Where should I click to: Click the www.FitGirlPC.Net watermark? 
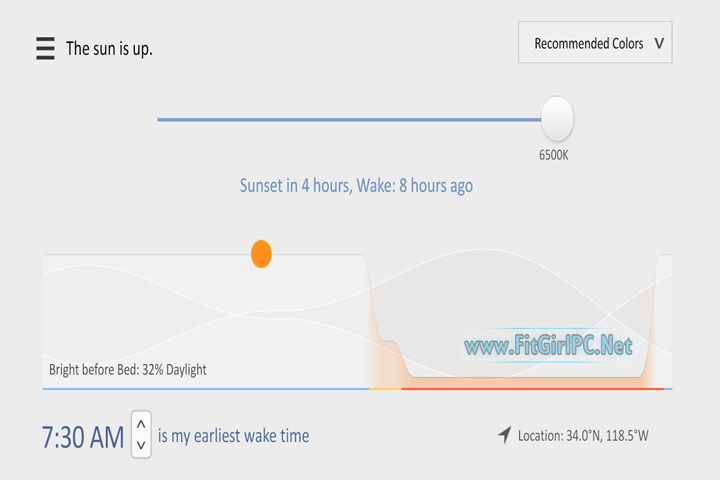click(548, 347)
